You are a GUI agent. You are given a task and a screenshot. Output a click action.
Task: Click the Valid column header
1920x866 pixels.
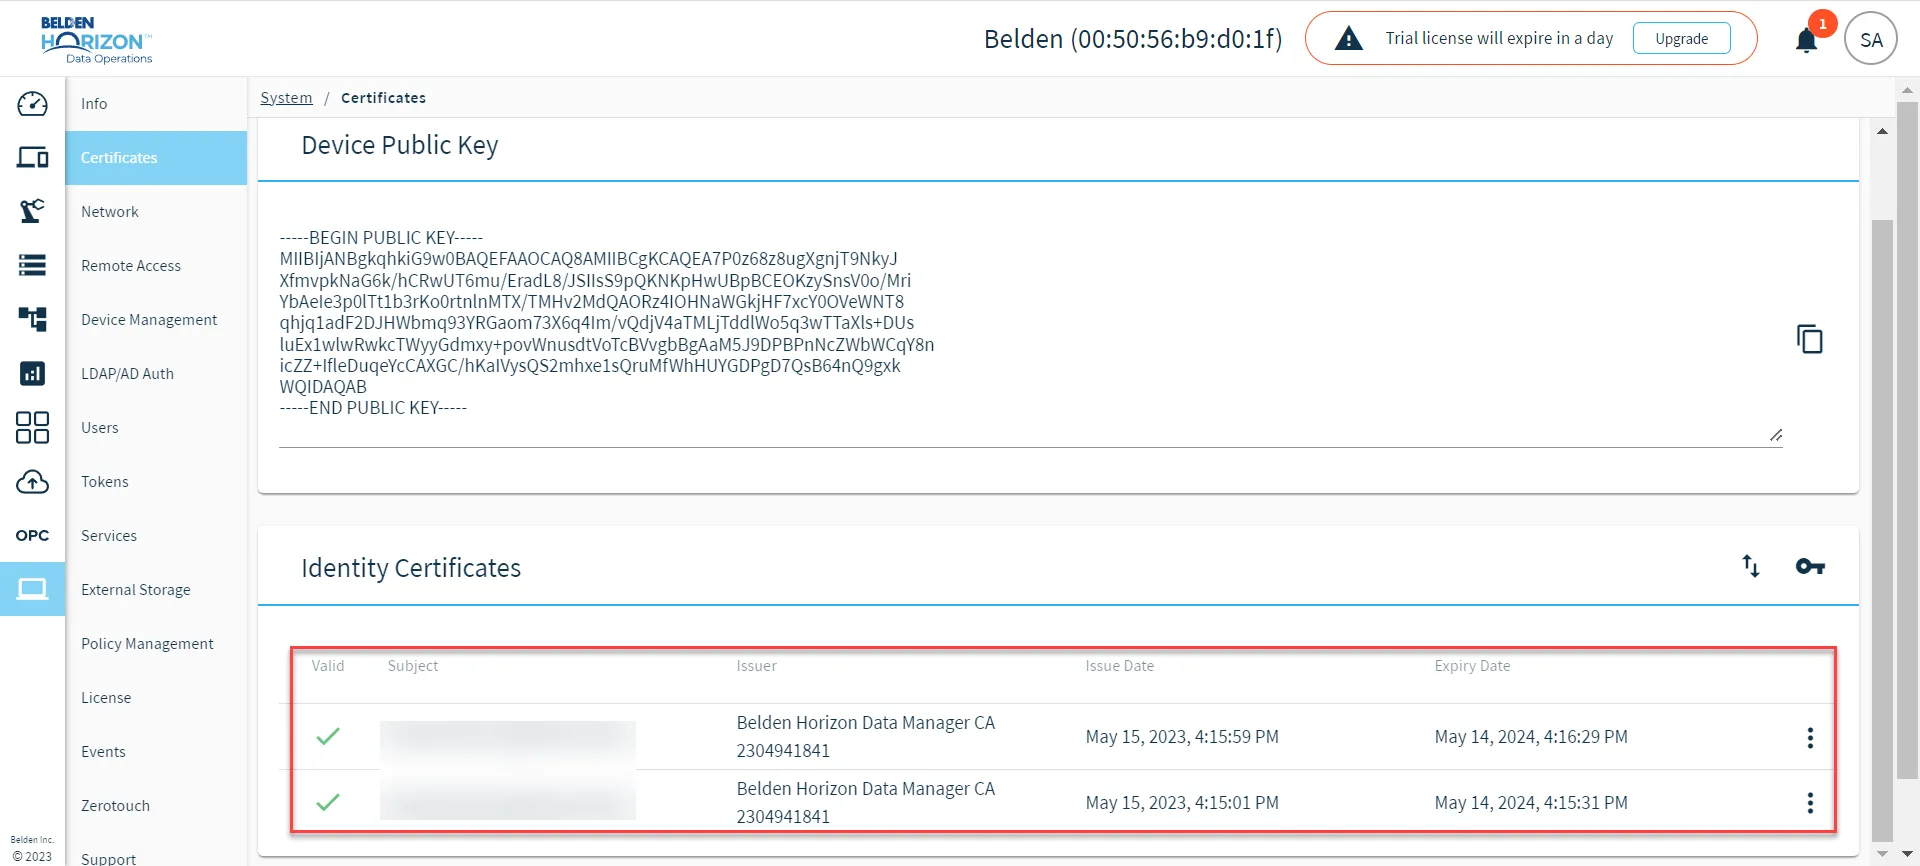click(x=328, y=666)
